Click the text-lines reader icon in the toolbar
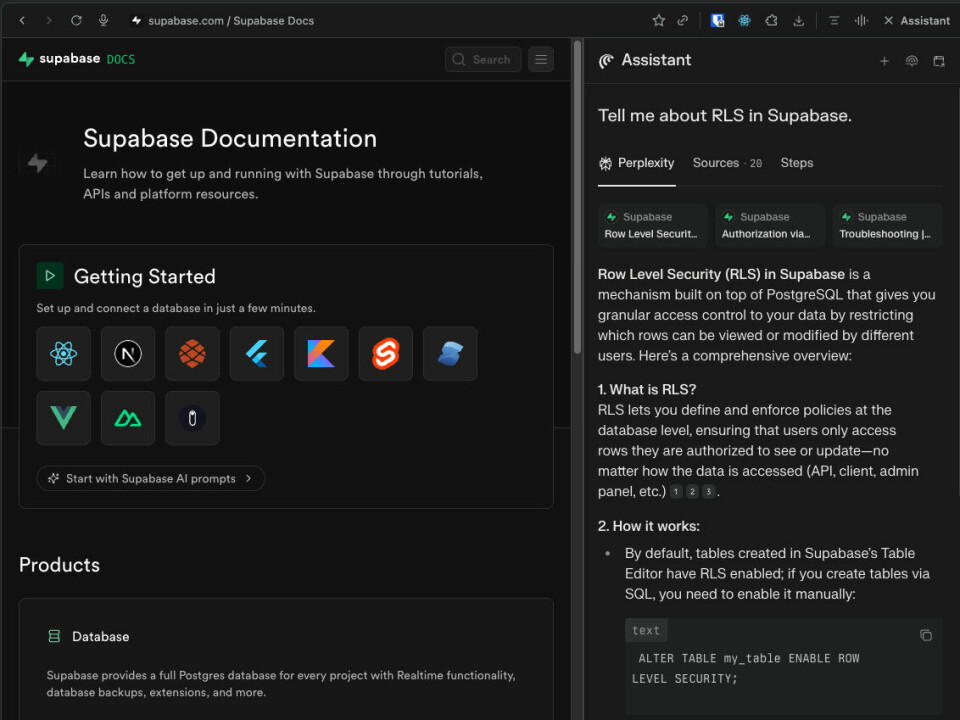This screenshot has width=960, height=720. click(x=834, y=21)
